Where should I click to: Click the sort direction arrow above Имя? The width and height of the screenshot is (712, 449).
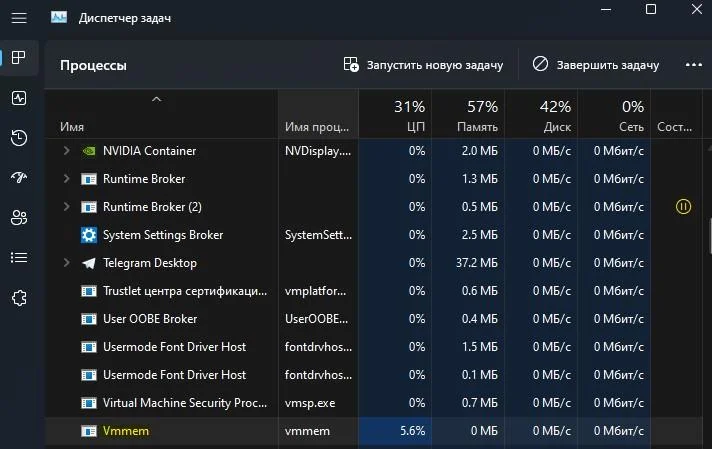click(156, 99)
